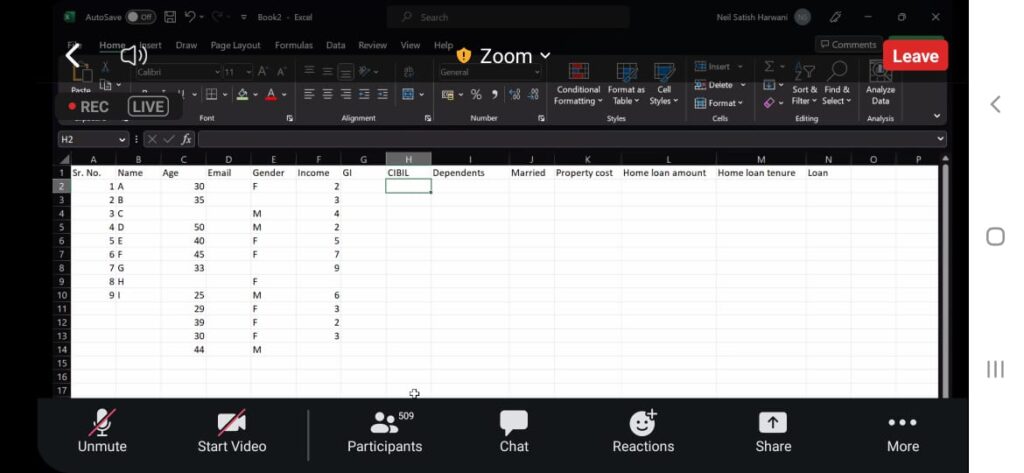Open the More options menu
Screen dimensions: 1024x473
point(902,430)
